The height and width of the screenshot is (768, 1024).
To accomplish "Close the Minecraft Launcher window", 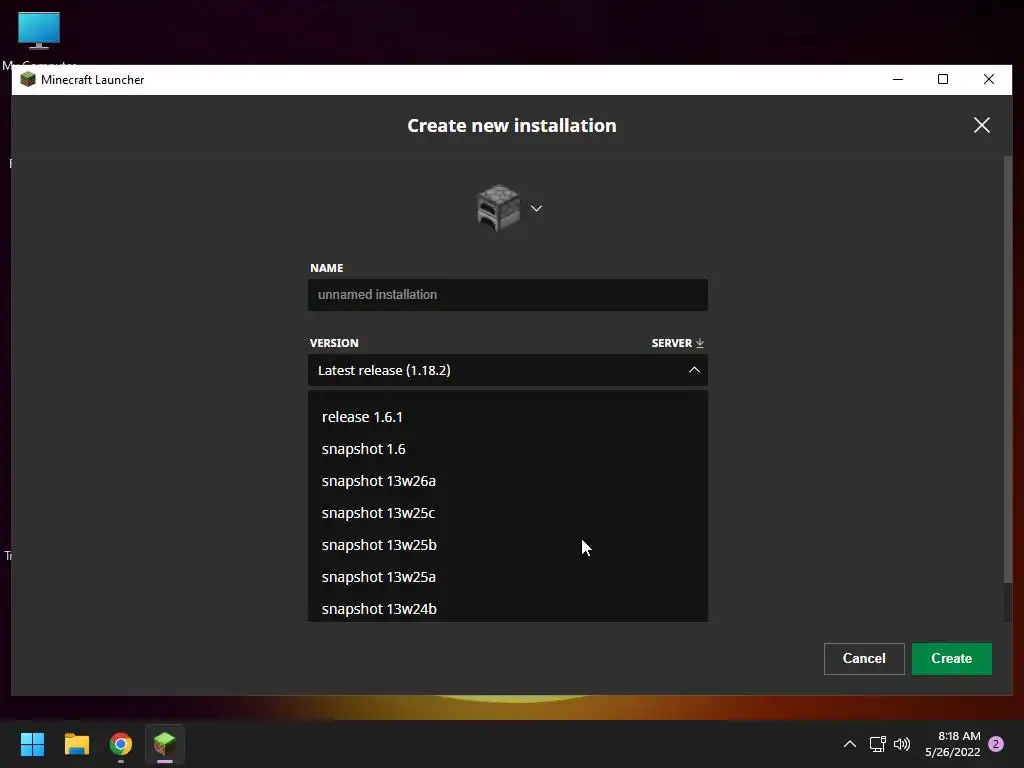I will coord(989,80).
